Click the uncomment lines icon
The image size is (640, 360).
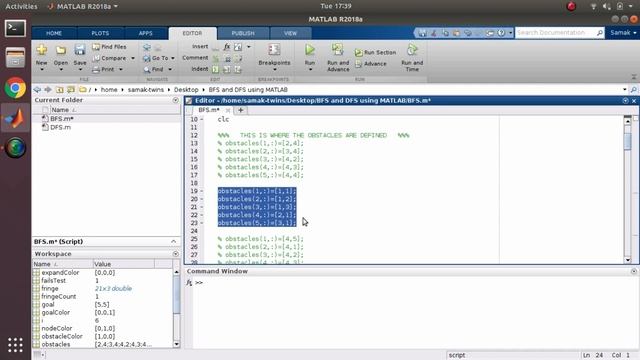(x=227, y=59)
